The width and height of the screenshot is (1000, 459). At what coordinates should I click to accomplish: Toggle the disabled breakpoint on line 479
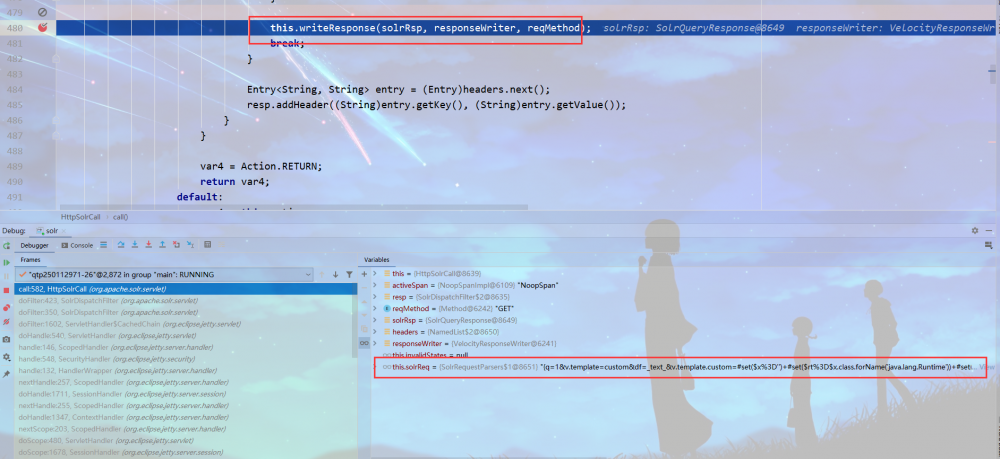[43, 12]
